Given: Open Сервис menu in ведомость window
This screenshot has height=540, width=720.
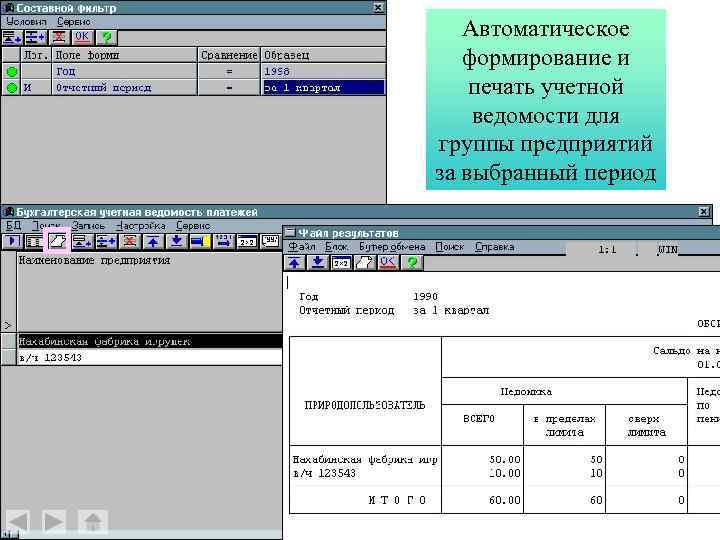Looking at the screenshot, I should 193,225.
